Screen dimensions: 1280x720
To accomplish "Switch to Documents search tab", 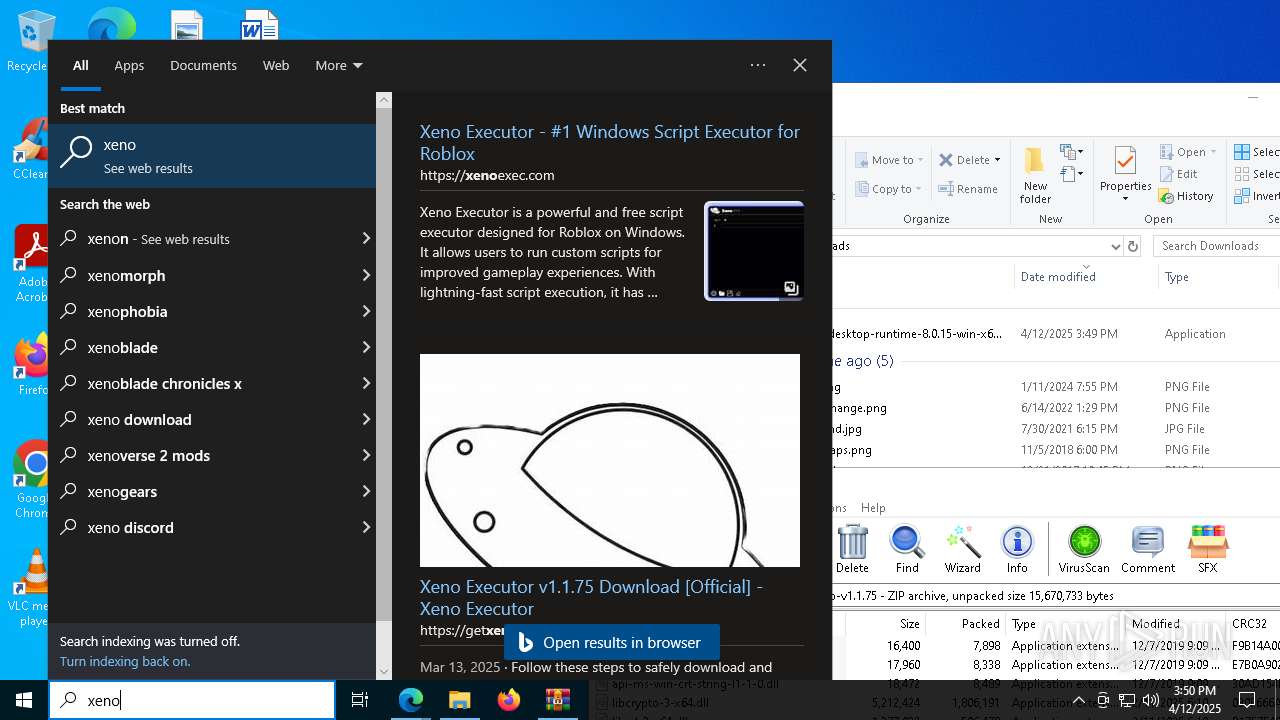I will click(203, 65).
